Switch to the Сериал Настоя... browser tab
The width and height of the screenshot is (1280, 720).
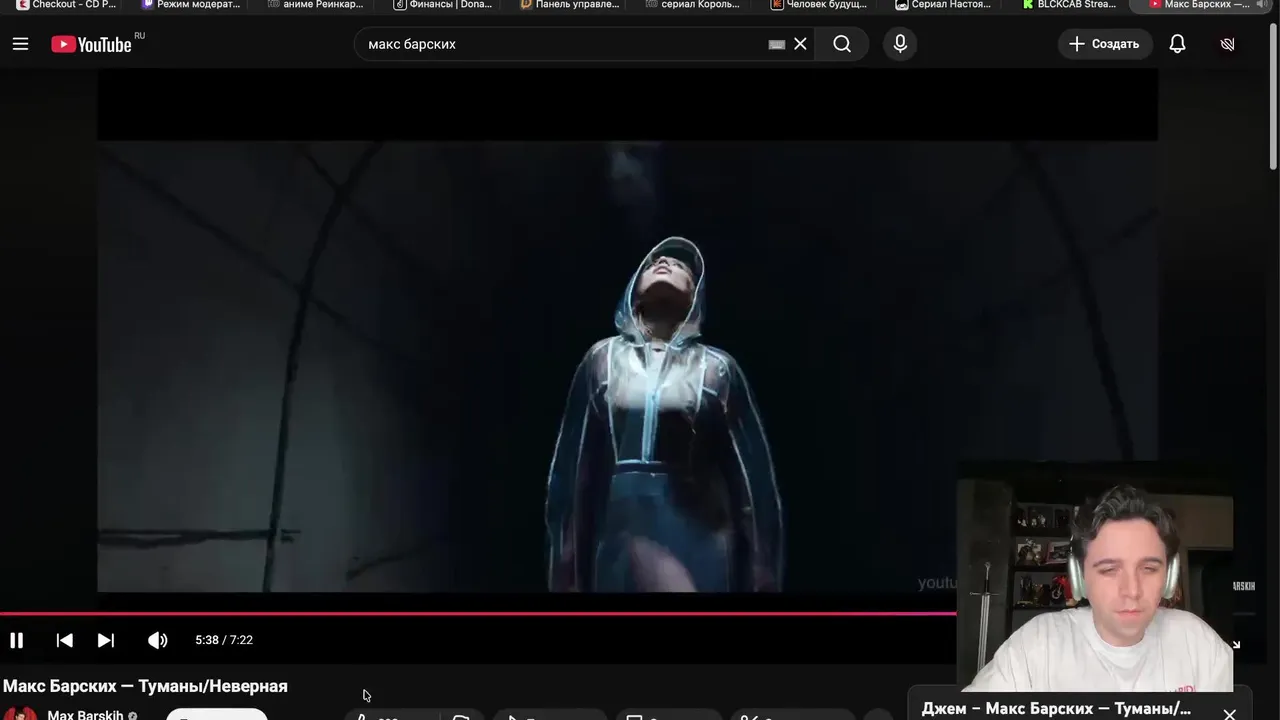(x=944, y=5)
